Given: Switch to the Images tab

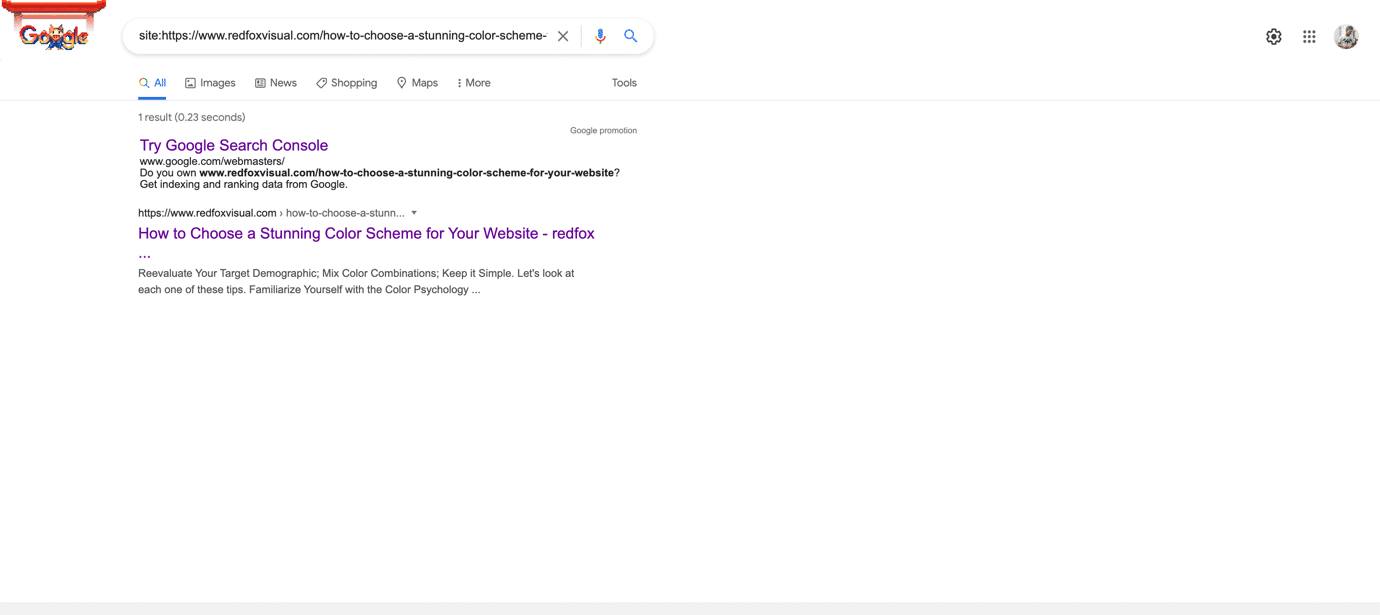Looking at the screenshot, I should tap(216, 82).
